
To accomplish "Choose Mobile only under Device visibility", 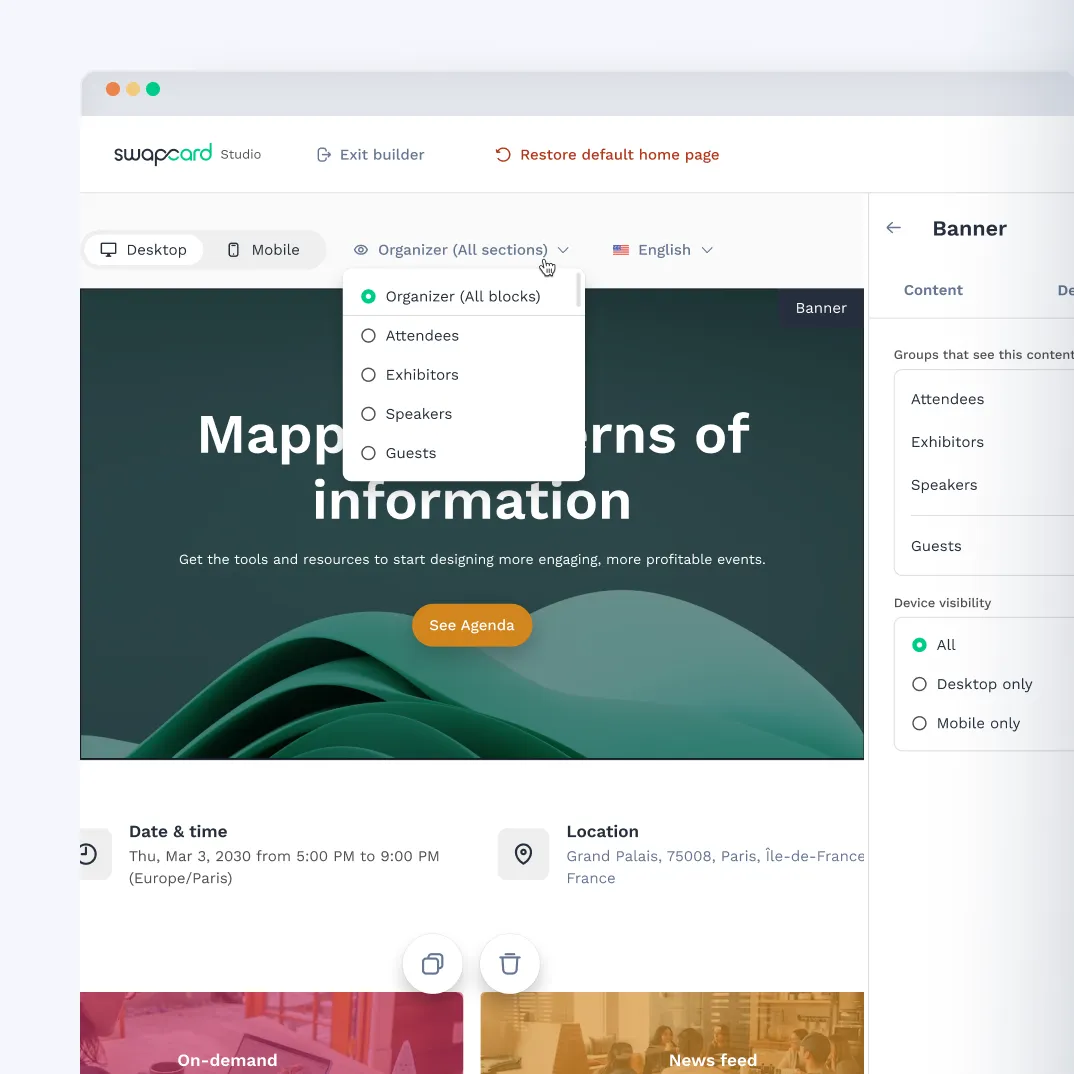I will 919,723.
